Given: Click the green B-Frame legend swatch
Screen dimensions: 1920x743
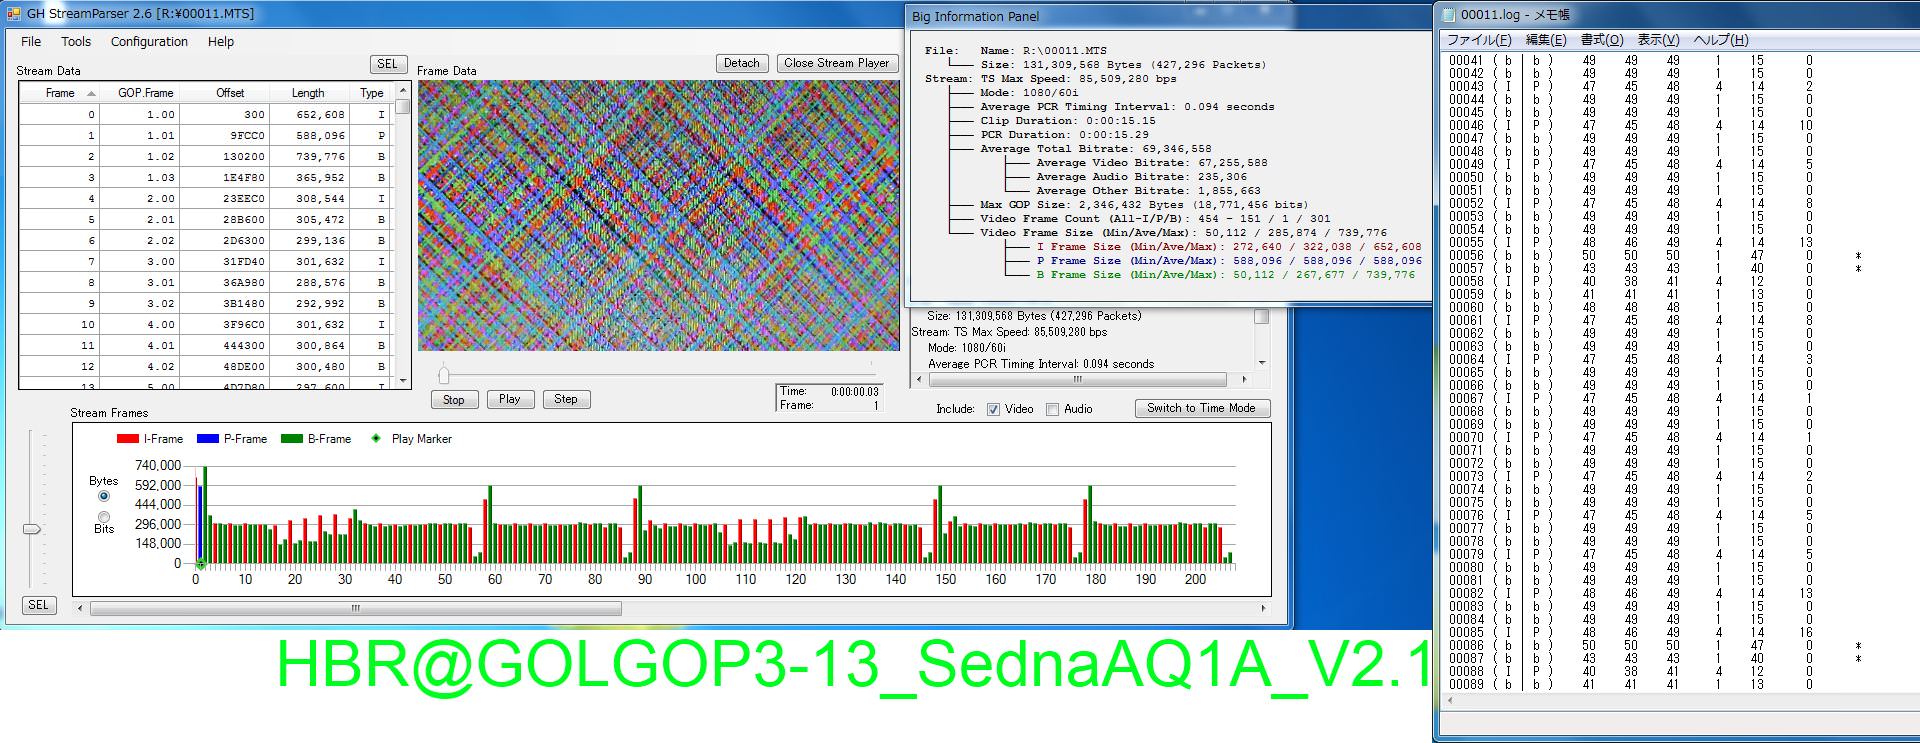Looking at the screenshot, I should tap(291, 439).
